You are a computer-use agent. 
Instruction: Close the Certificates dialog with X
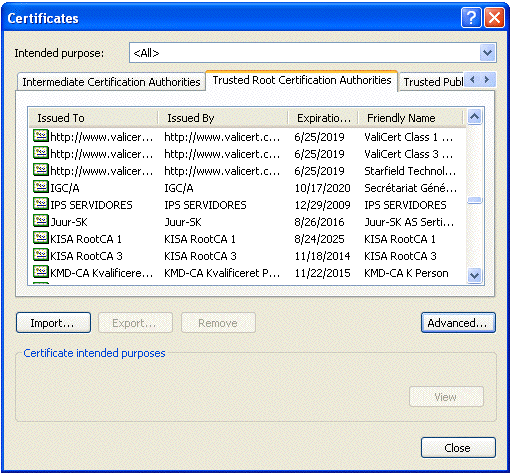[x=494, y=18]
